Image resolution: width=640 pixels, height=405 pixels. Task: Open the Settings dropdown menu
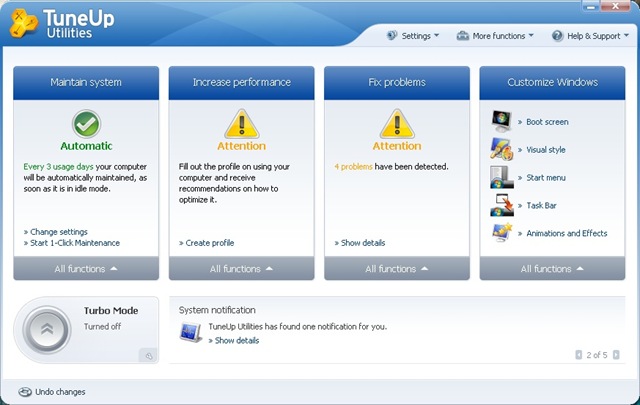[413, 36]
